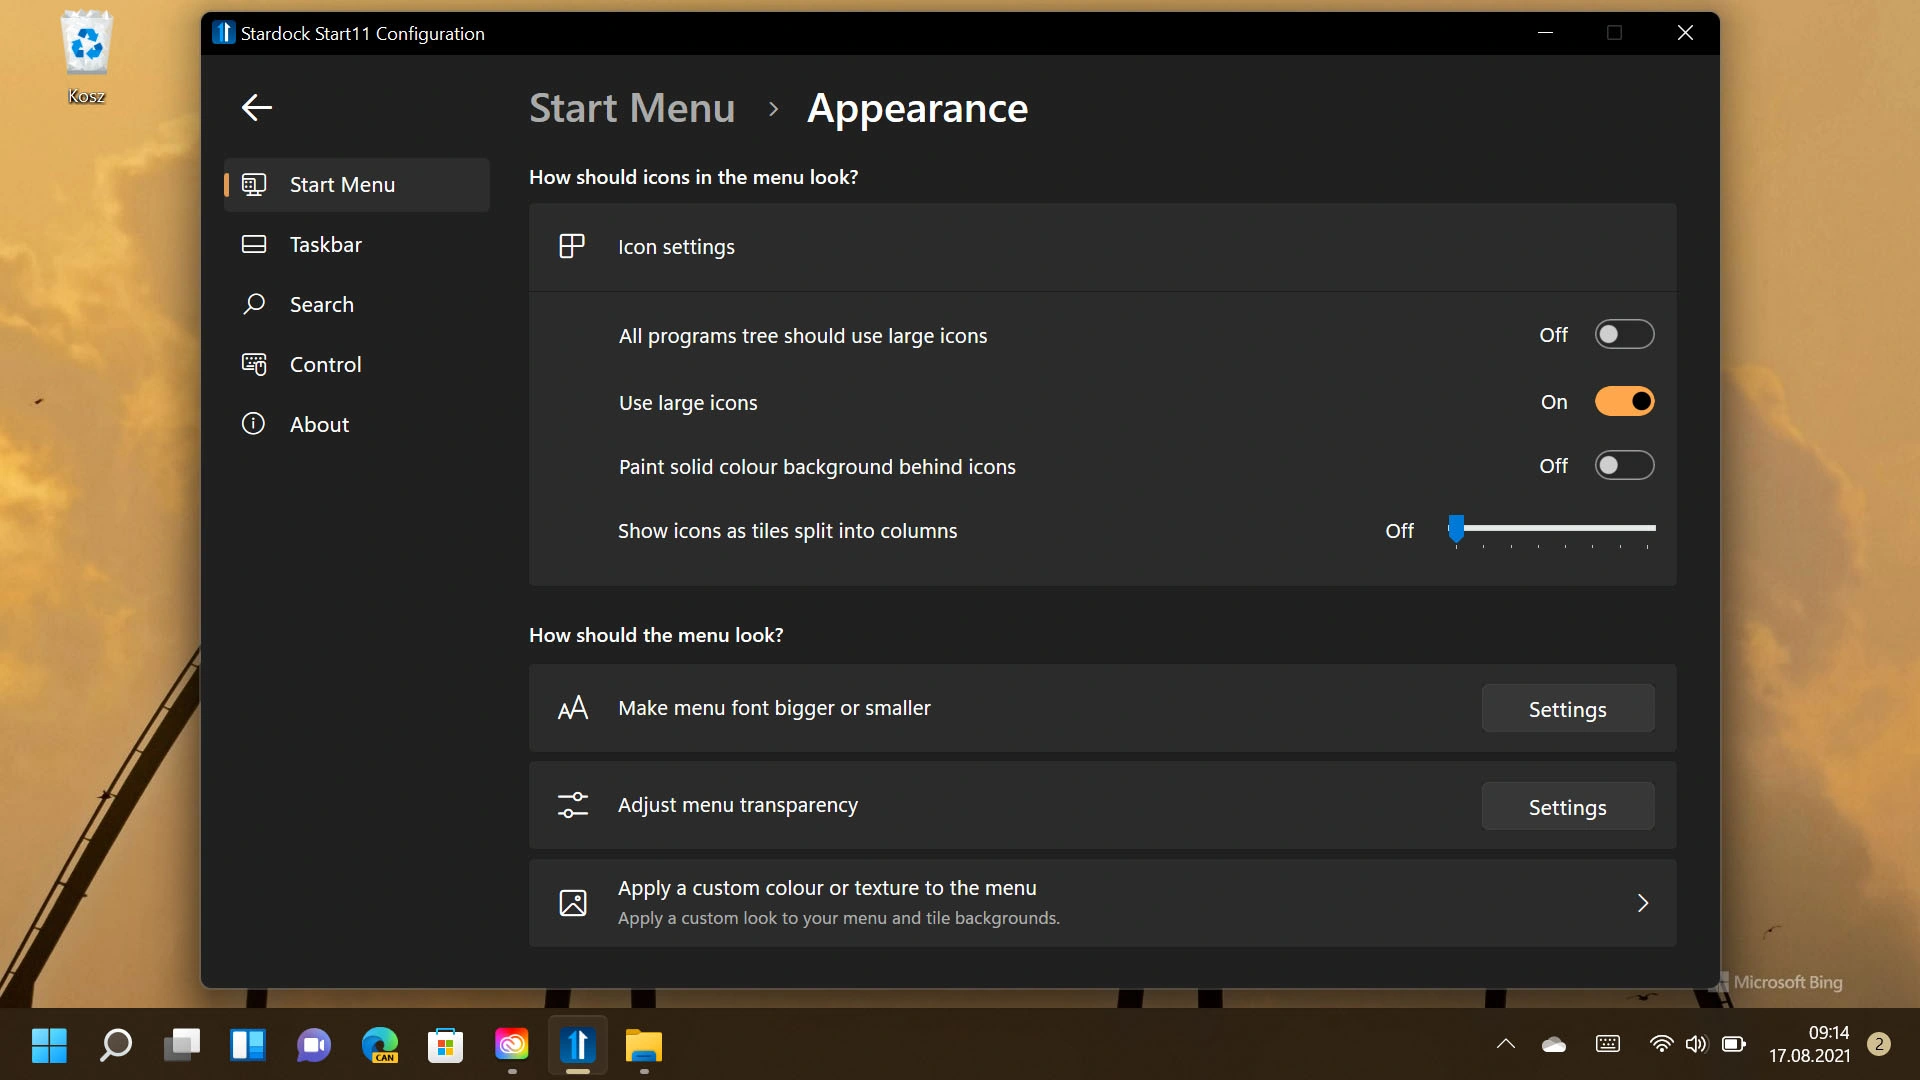The height and width of the screenshot is (1080, 1920).
Task: Minimize the Start11 Configuration window
Action: coord(1545,33)
